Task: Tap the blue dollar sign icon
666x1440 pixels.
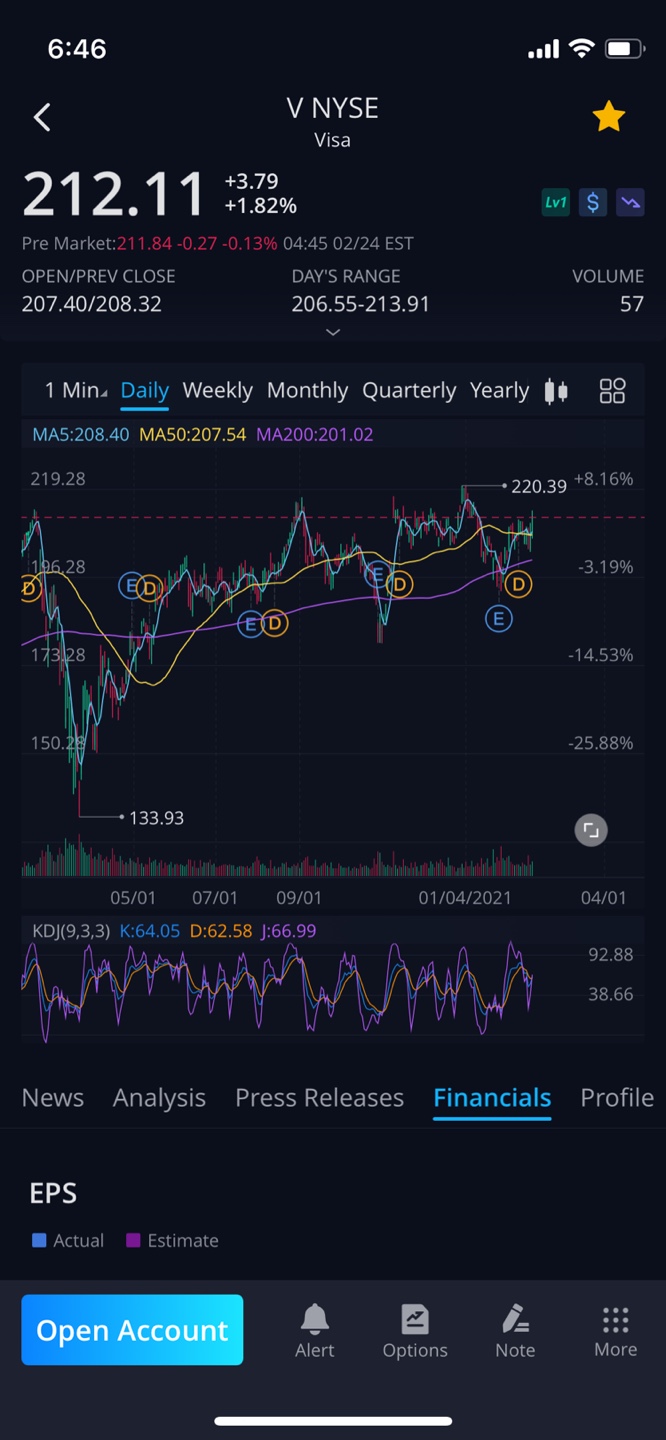Action: tap(593, 203)
